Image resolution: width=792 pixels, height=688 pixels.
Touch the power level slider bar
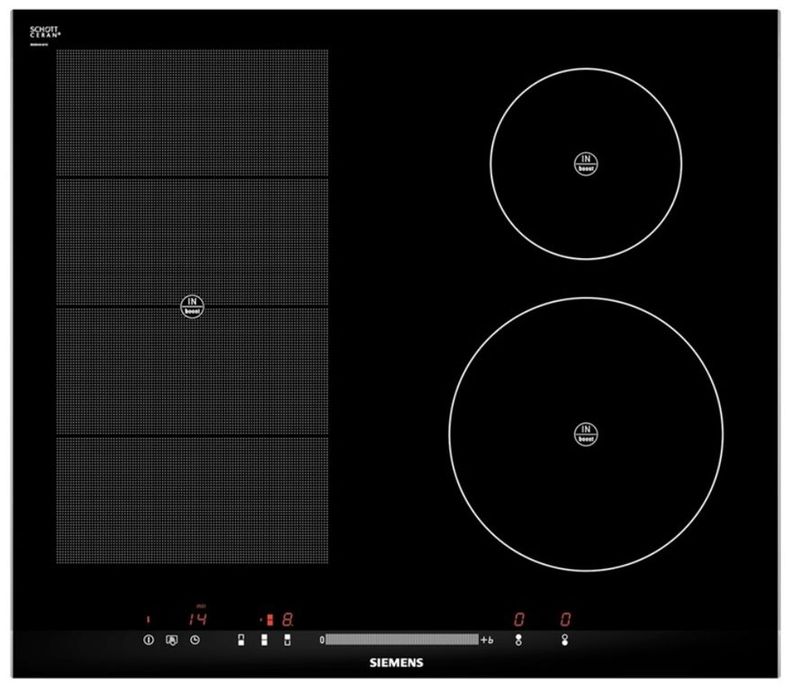click(x=402, y=639)
